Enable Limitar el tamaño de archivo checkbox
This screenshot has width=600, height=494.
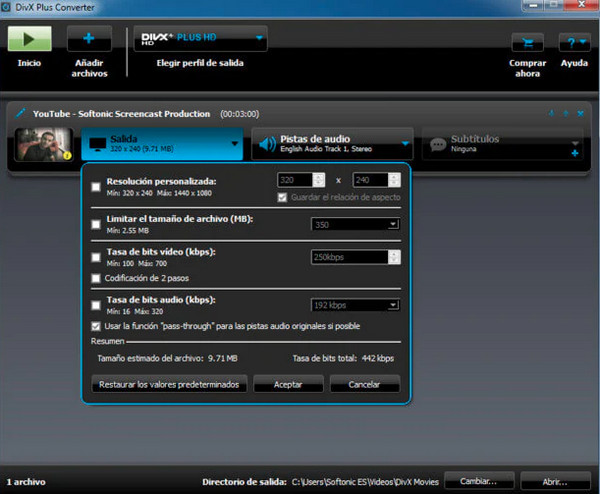(x=96, y=224)
